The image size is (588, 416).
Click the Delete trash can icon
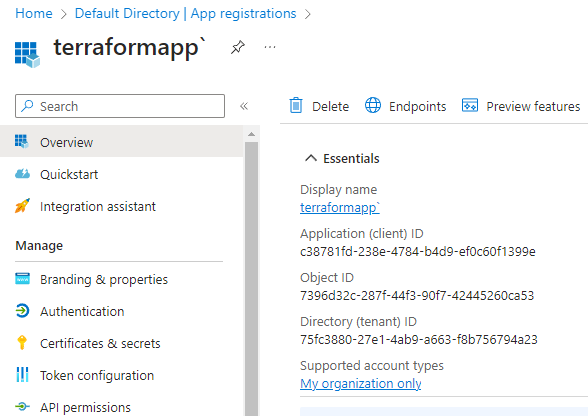296,105
